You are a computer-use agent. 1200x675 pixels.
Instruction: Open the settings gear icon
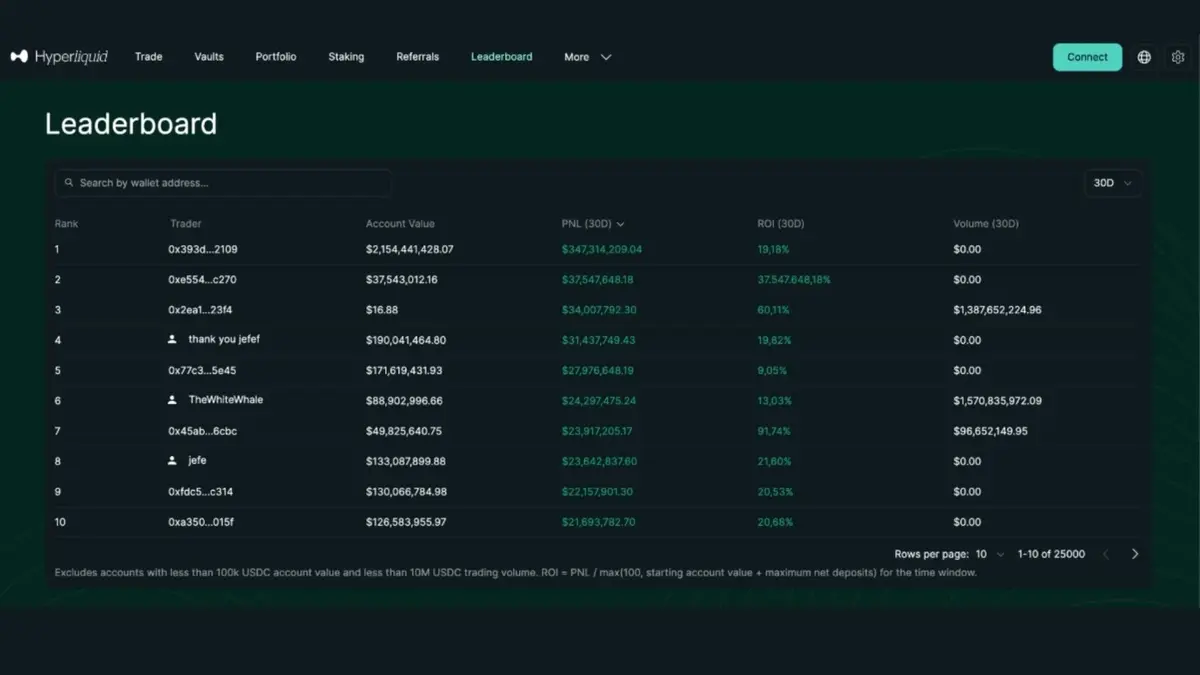1178,57
